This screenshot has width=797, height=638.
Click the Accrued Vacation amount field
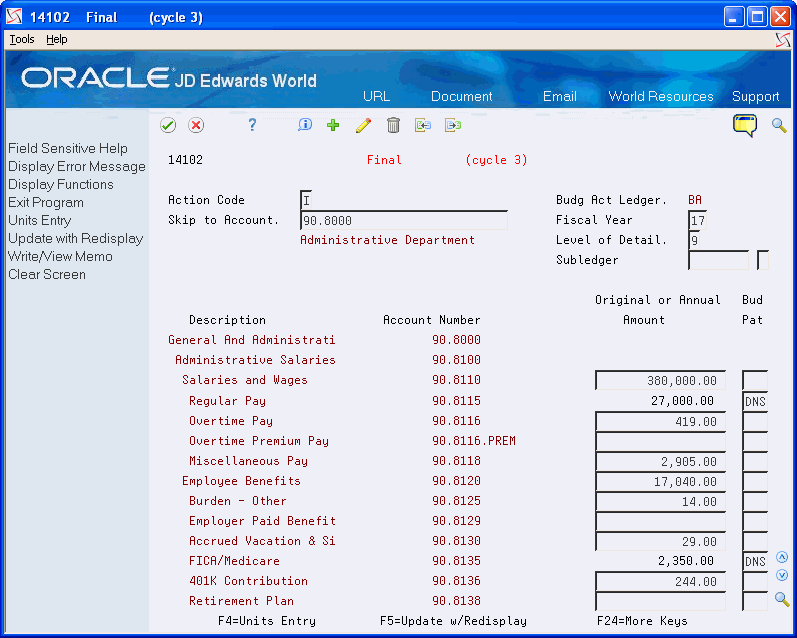point(660,541)
